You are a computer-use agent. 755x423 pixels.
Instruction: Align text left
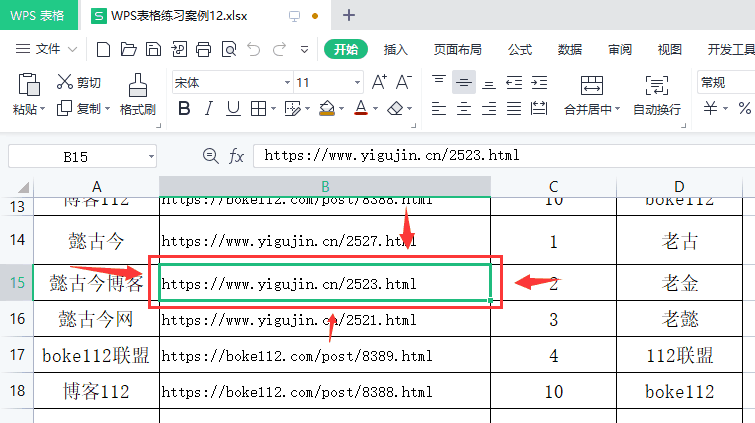click(x=439, y=108)
